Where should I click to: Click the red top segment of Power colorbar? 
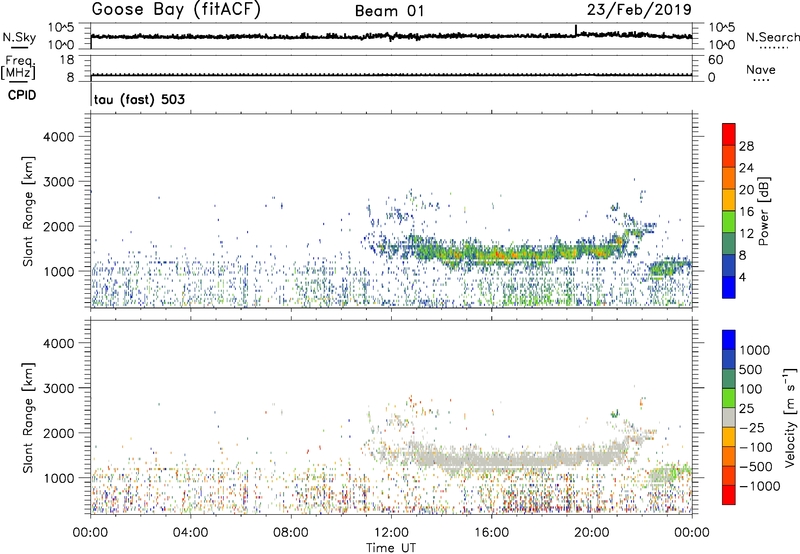tap(729, 134)
